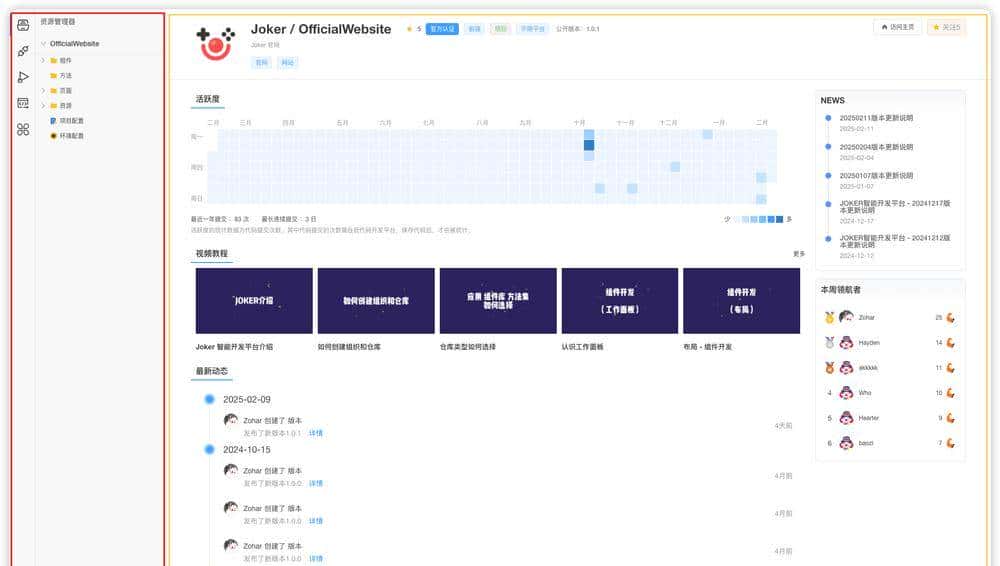The height and width of the screenshot is (566, 1000).
Task: Open 20250211版本更新说明 news item
Action: pos(876,118)
